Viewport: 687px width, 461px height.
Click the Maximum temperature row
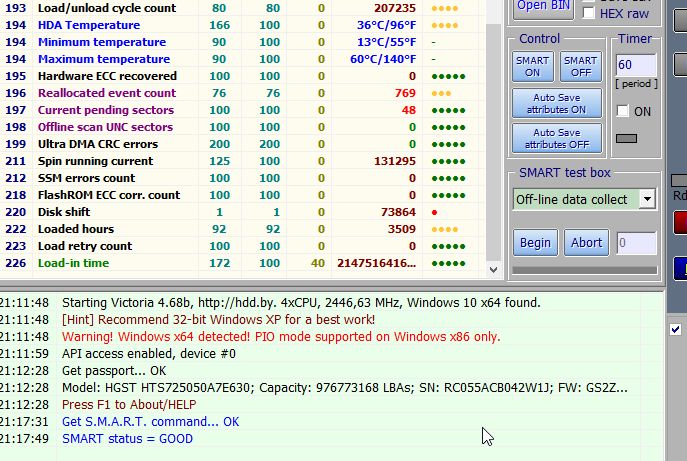pyautogui.click(x=241, y=59)
